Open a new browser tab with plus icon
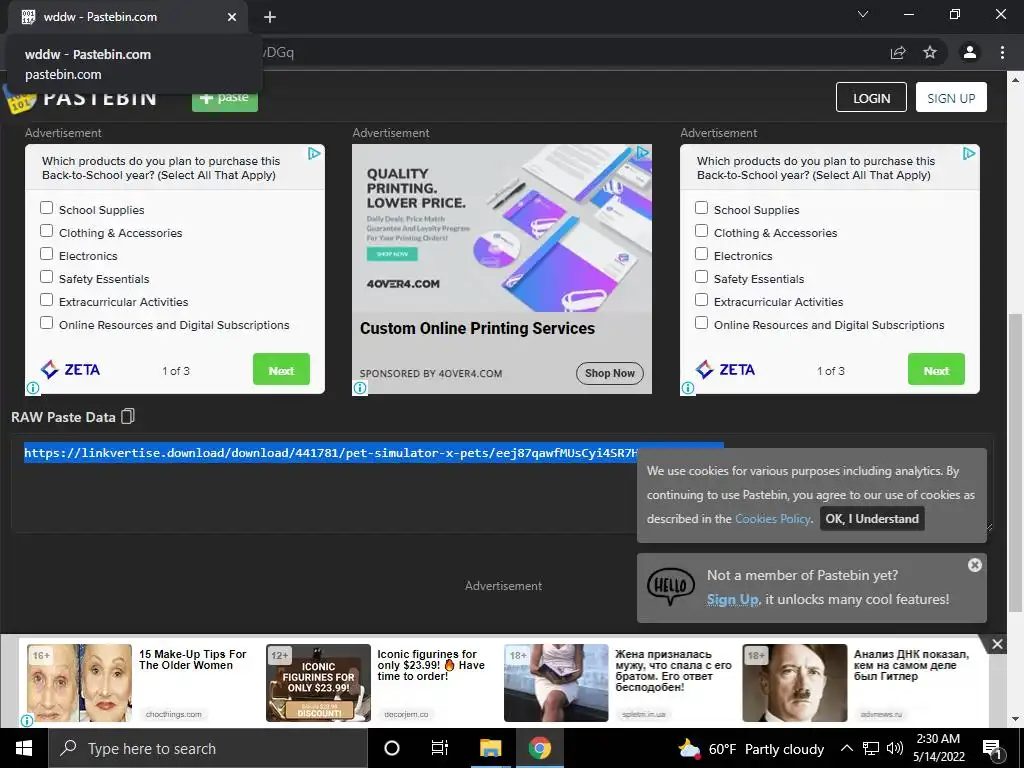The image size is (1024, 768). (x=270, y=17)
